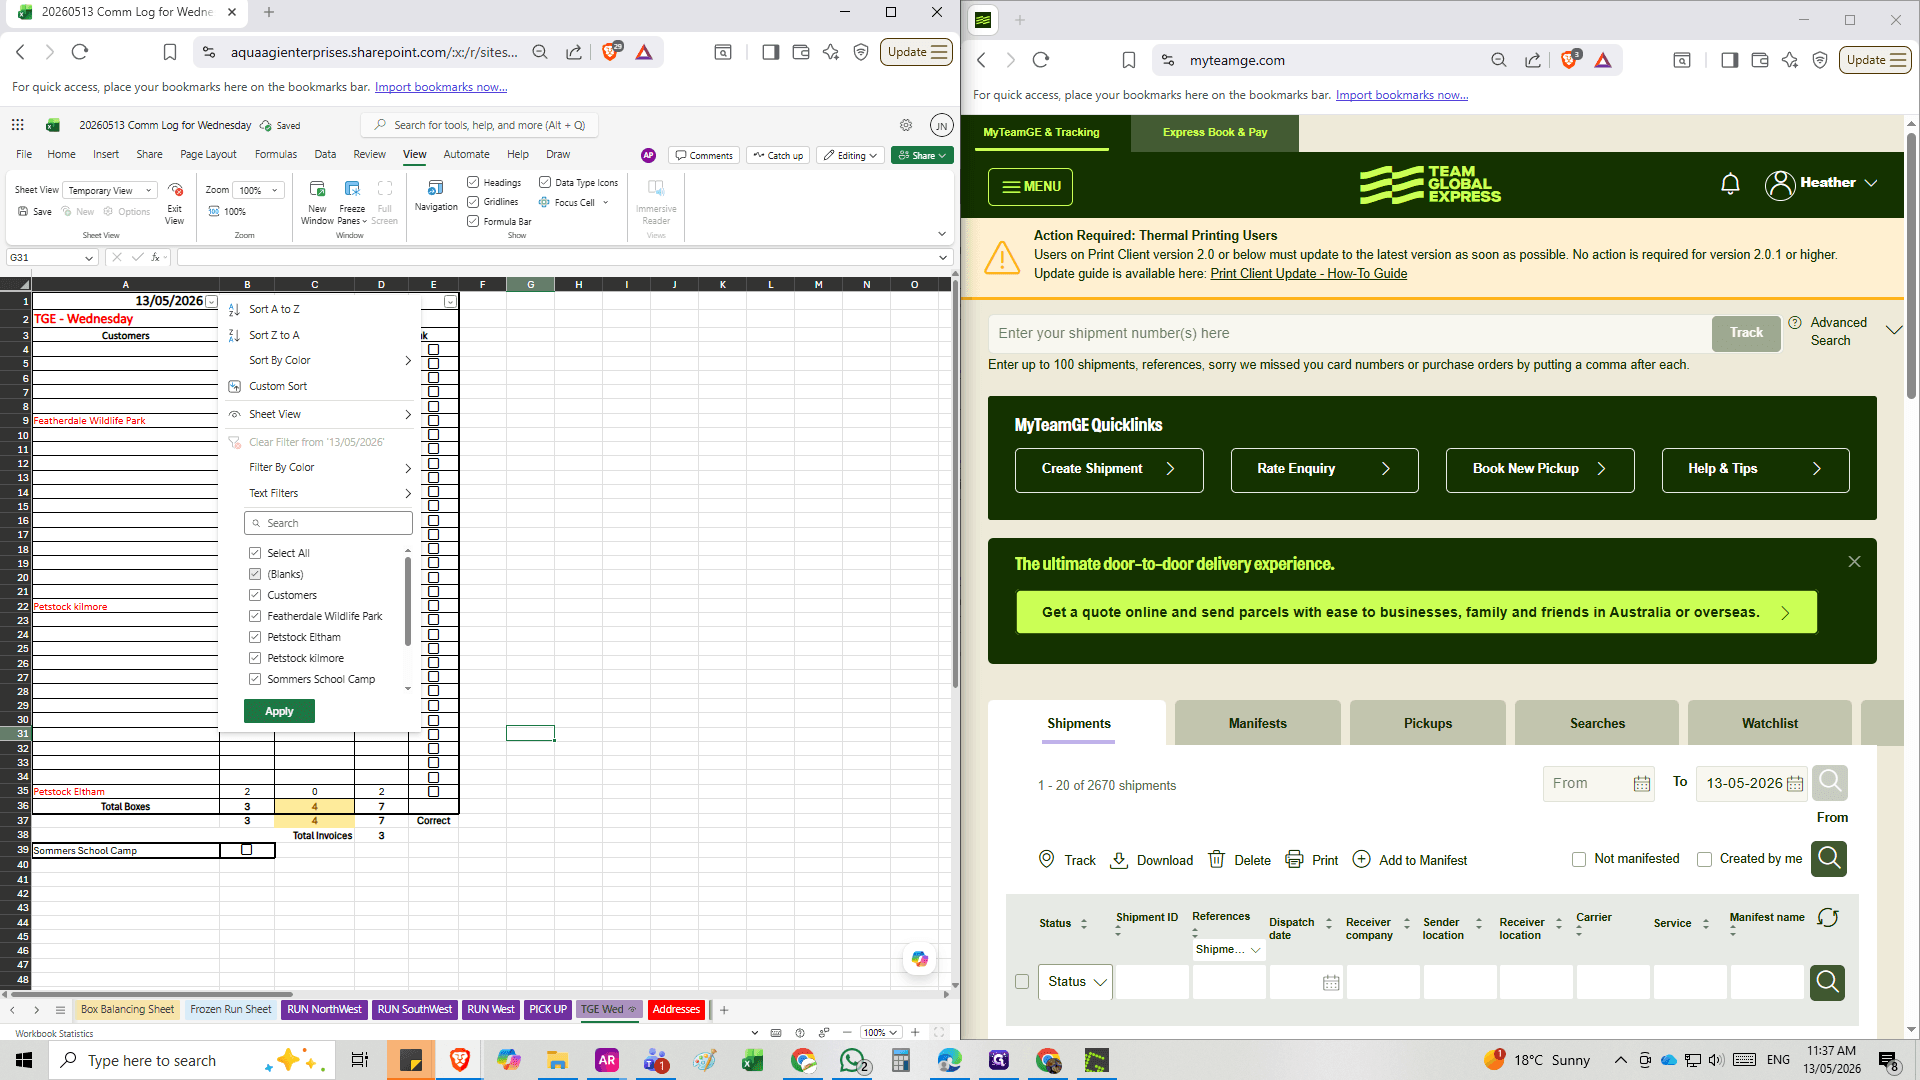Click the Track shipment button

tap(1746, 333)
